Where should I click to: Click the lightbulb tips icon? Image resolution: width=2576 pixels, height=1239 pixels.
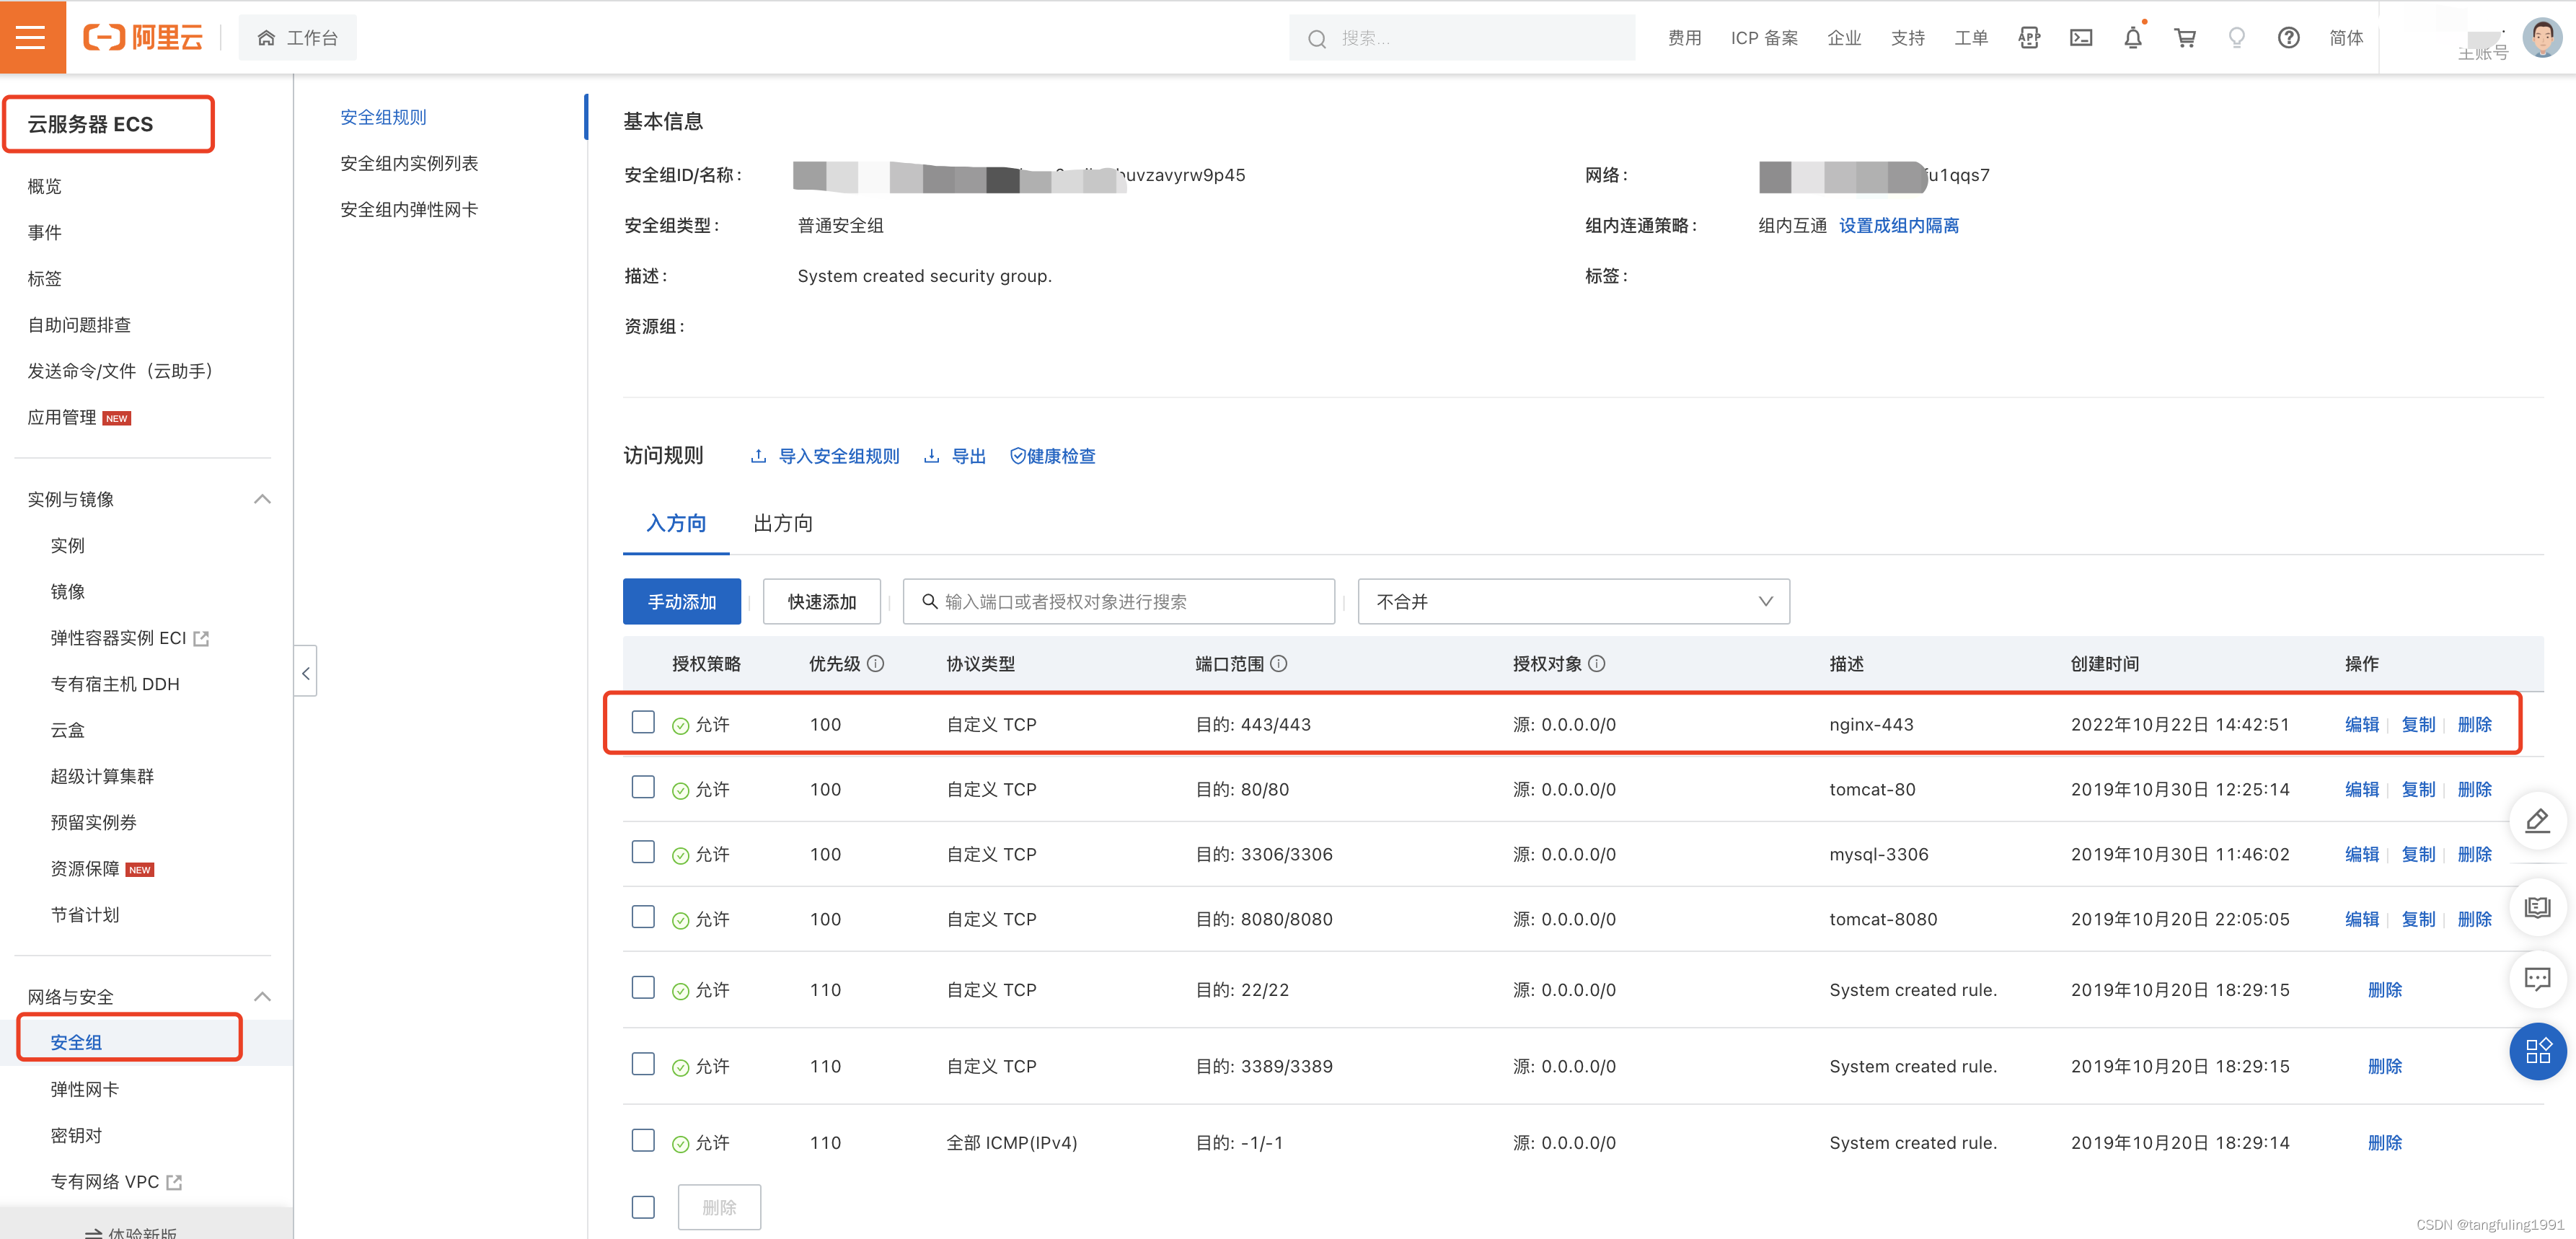coord(2237,38)
